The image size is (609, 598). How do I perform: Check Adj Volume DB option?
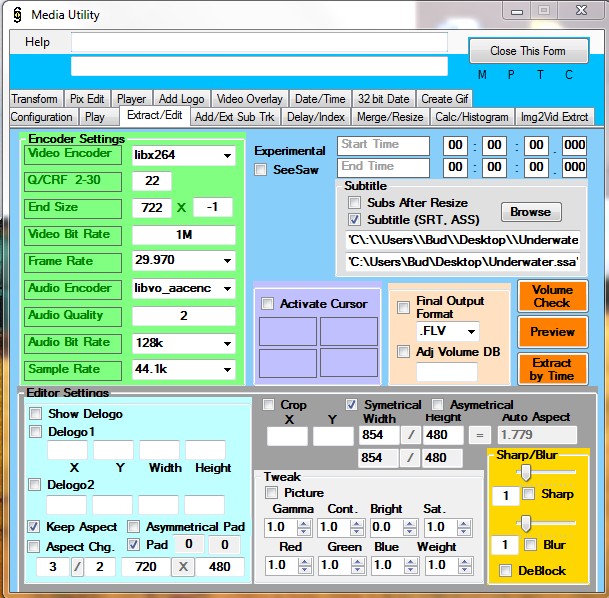403,351
